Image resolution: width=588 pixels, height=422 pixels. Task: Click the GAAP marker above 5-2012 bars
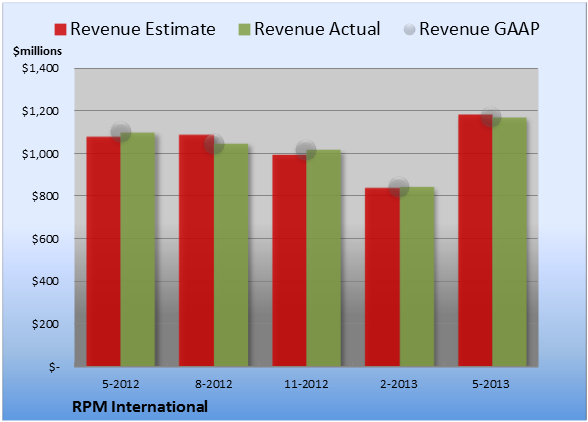[121, 132]
